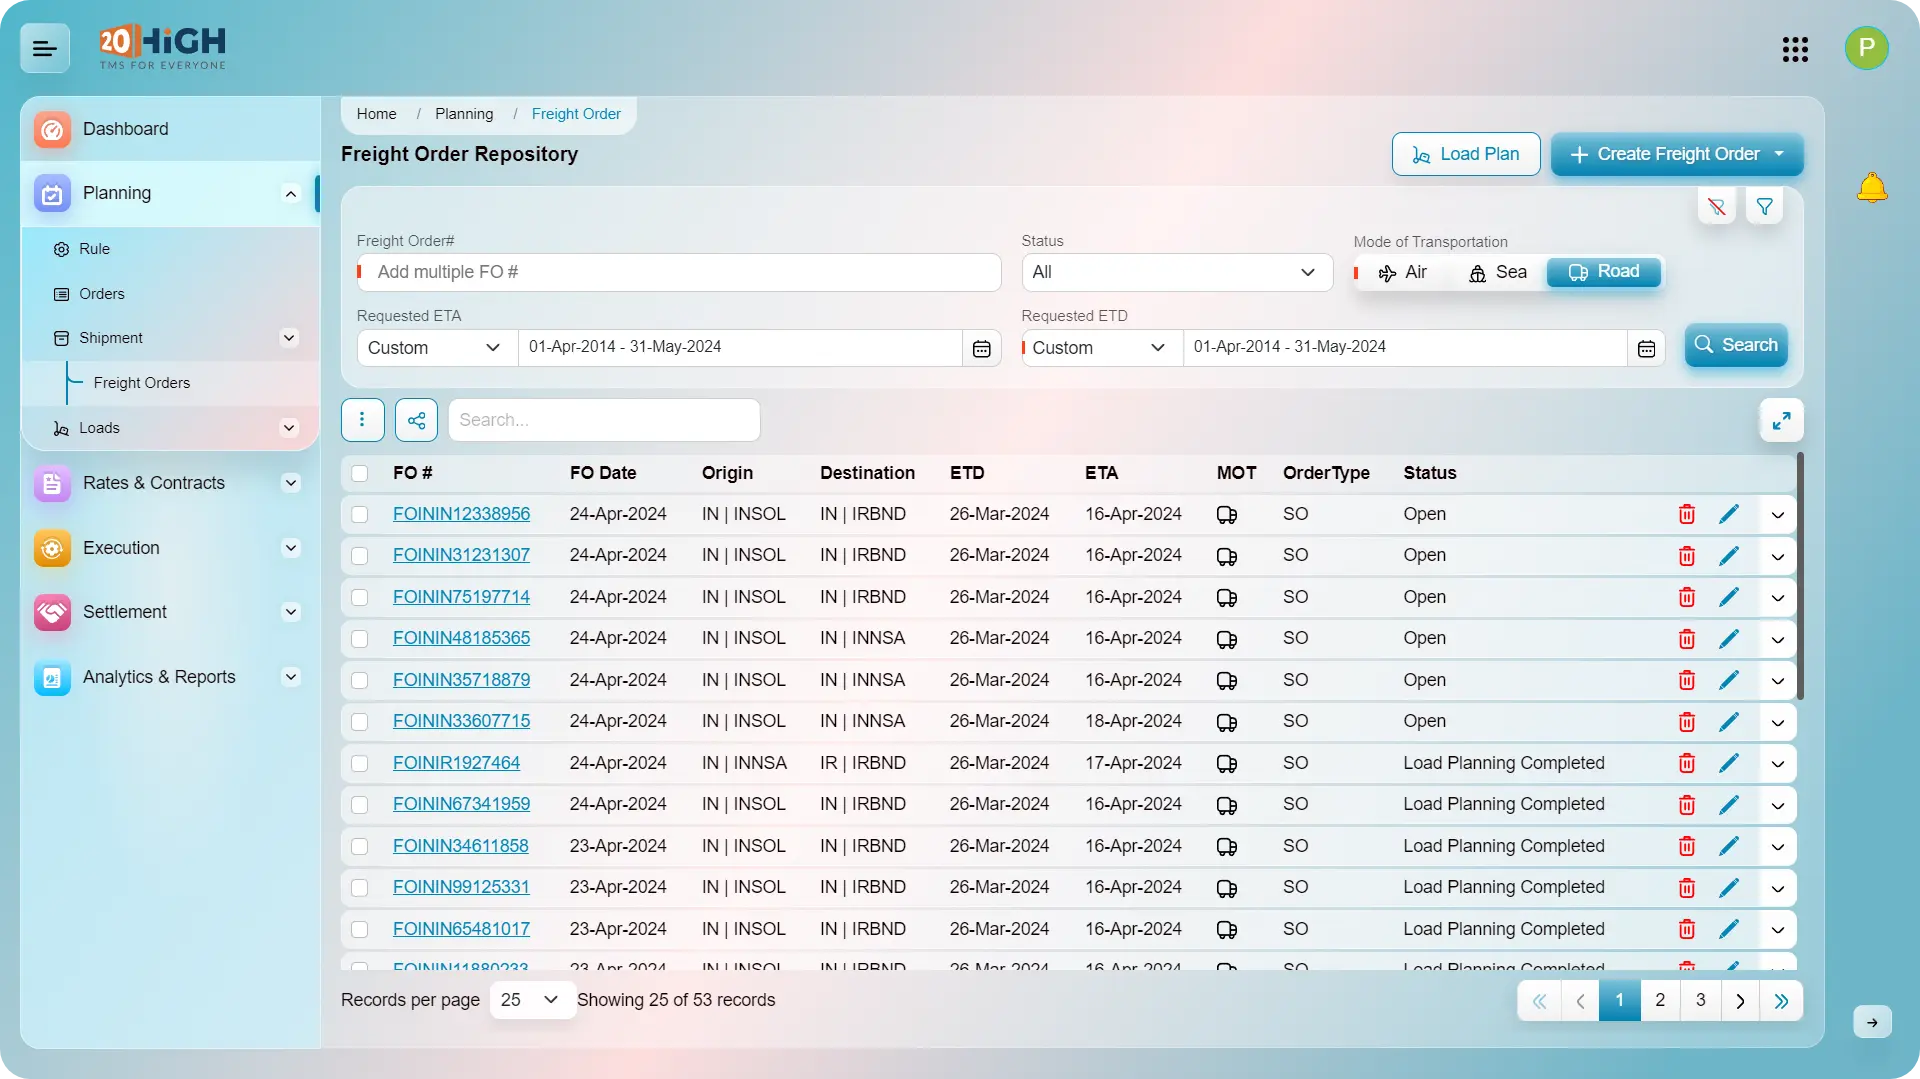Open the Status dropdown
The height and width of the screenshot is (1079, 1920).
click(1177, 272)
